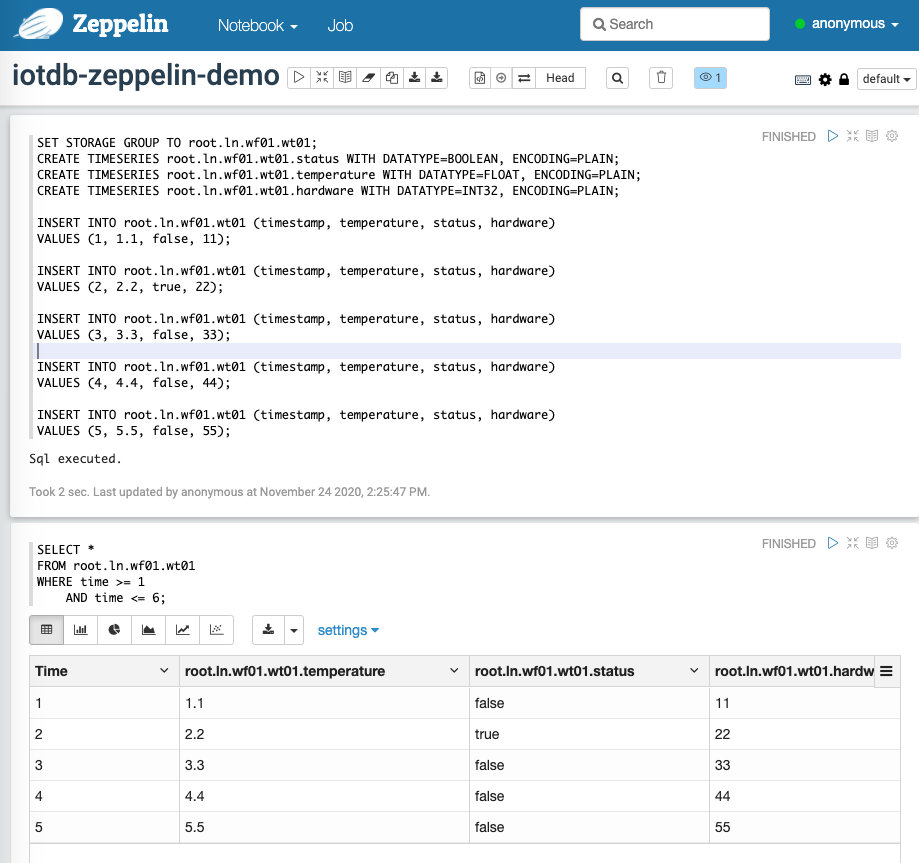
Task: Run the SELECT query paragraph
Action: tap(833, 543)
